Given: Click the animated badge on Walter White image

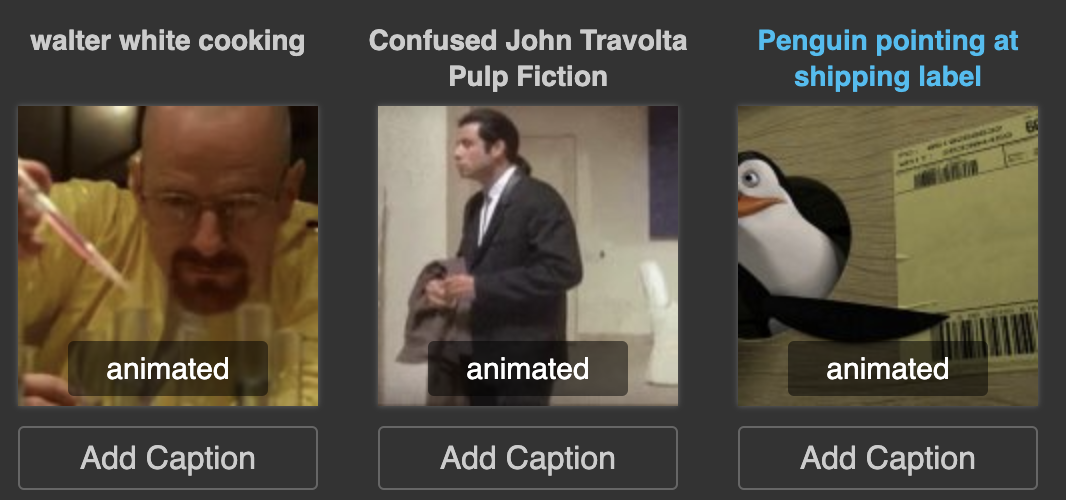Looking at the screenshot, I should point(168,369).
